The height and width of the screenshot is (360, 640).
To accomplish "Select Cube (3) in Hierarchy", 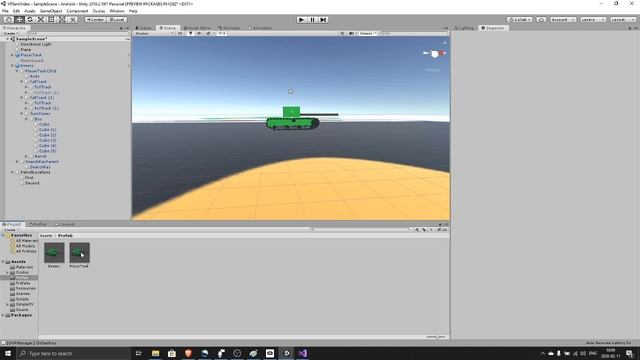I will pos(48,140).
